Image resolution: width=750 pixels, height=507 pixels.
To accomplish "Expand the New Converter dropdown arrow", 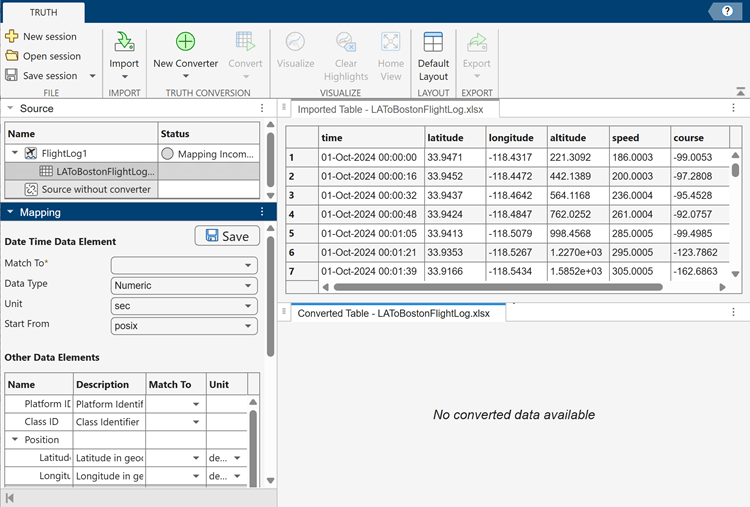I will 186,76.
